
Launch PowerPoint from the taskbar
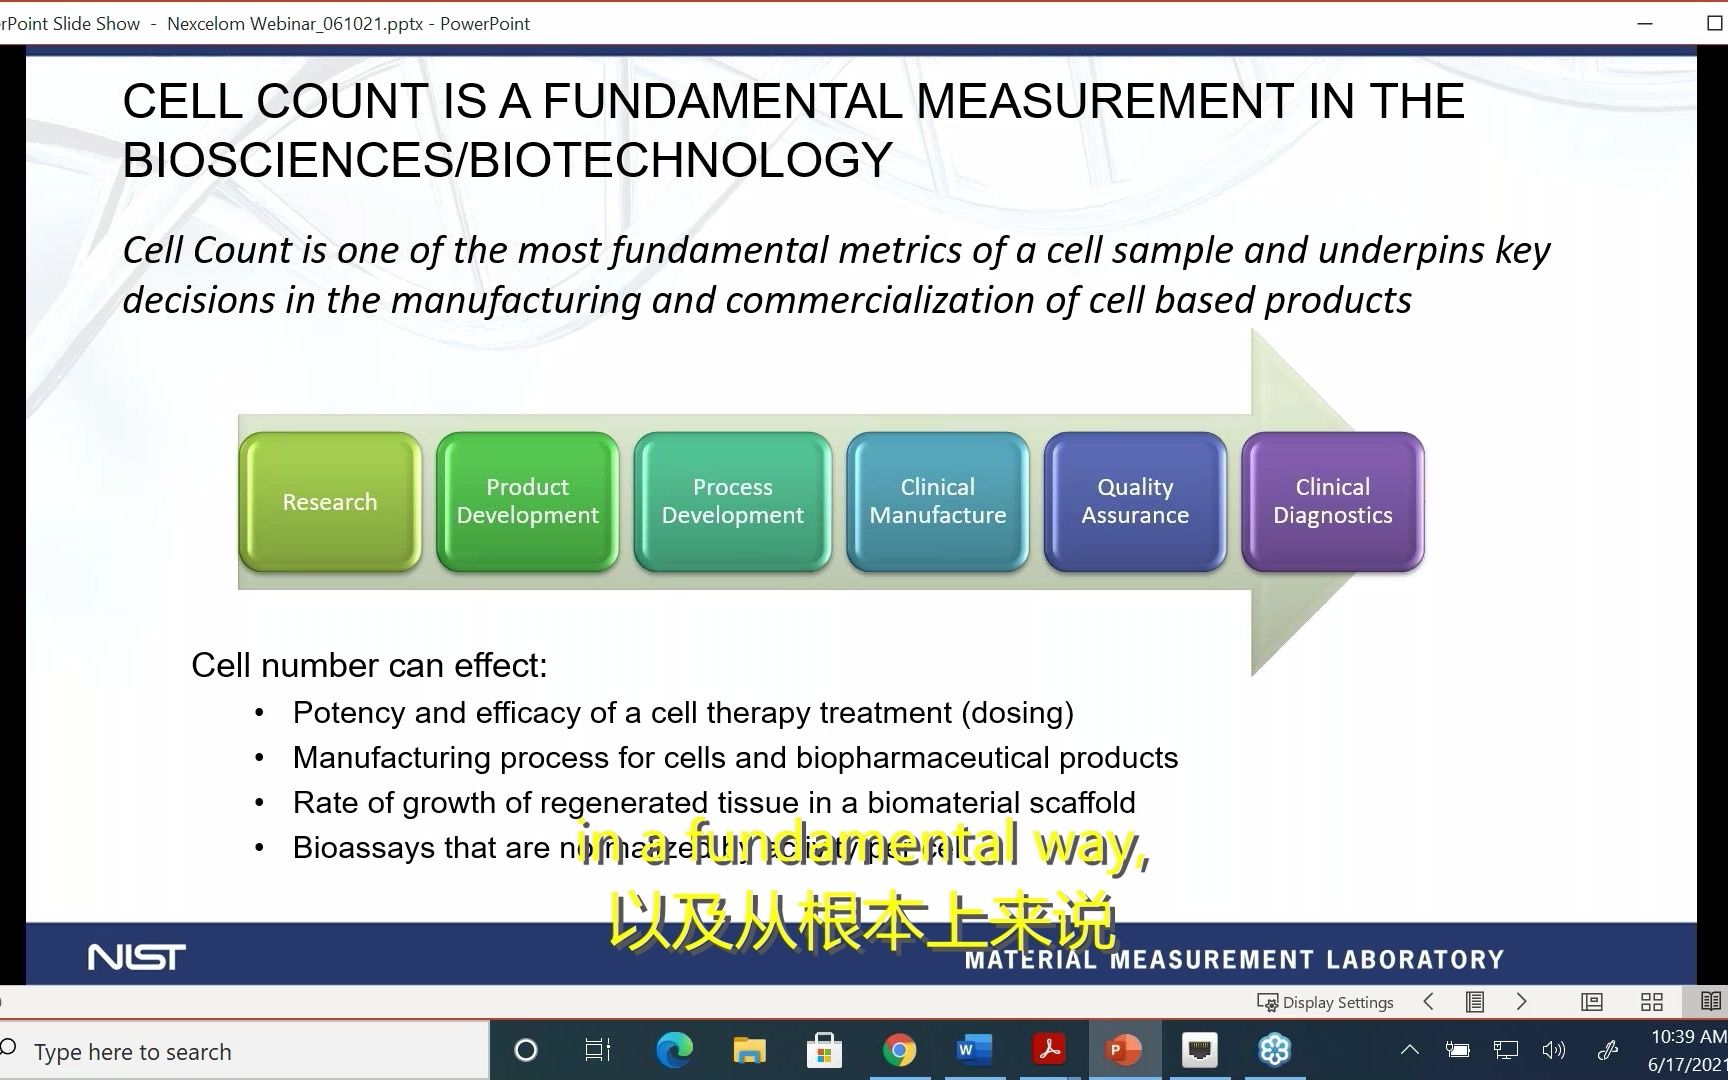(1124, 1050)
